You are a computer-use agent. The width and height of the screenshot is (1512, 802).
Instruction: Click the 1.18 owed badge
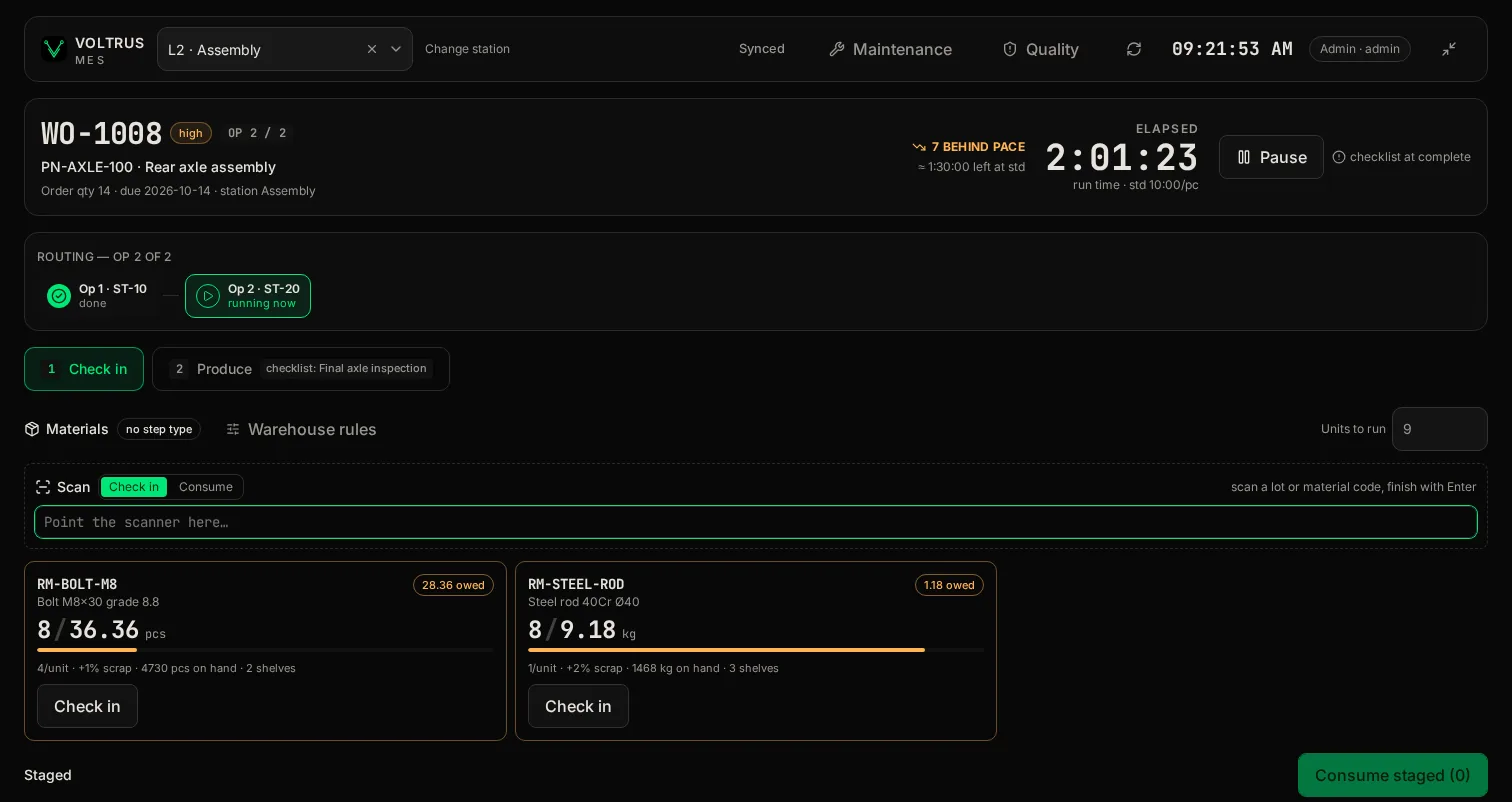click(949, 585)
